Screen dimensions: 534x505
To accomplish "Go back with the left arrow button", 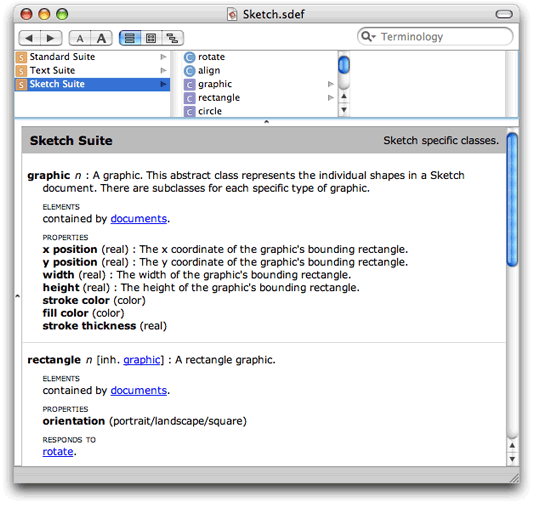I will point(29,38).
